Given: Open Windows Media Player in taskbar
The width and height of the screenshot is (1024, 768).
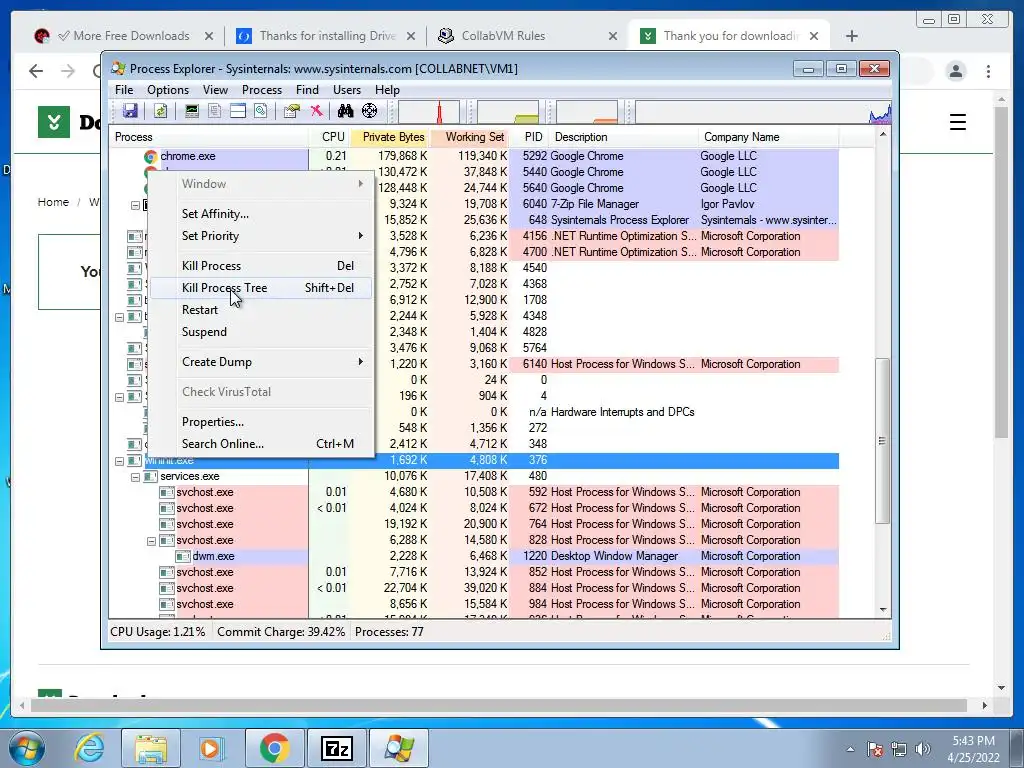Looking at the screenshot, I should (212, 748).
